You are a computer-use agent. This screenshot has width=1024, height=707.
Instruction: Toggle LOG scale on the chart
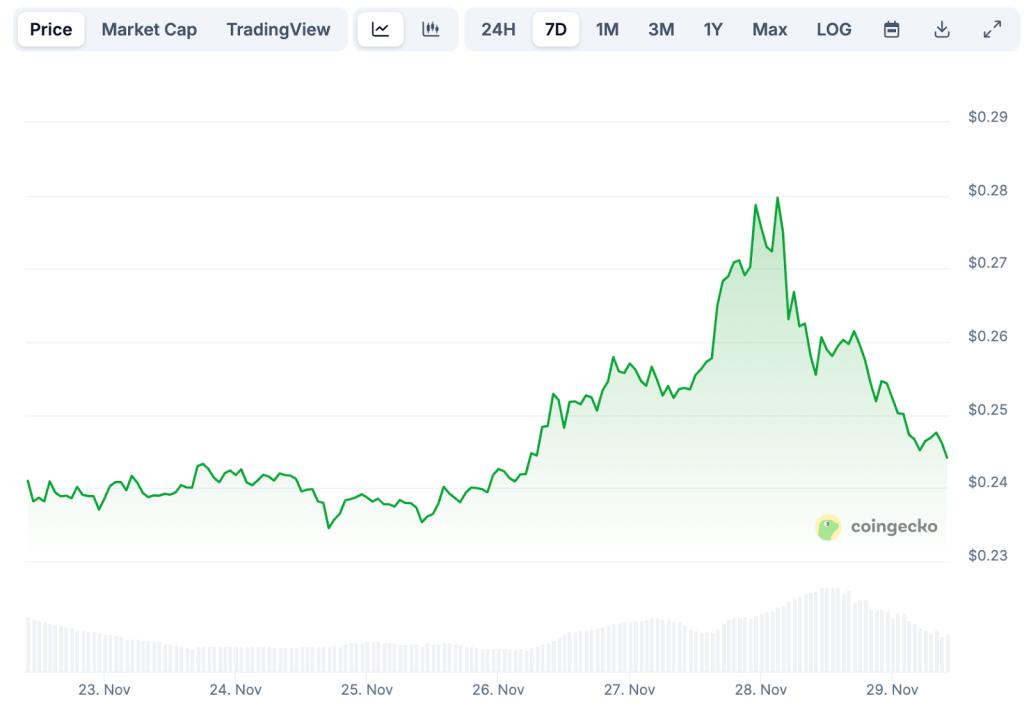click(x=834, y=29)
